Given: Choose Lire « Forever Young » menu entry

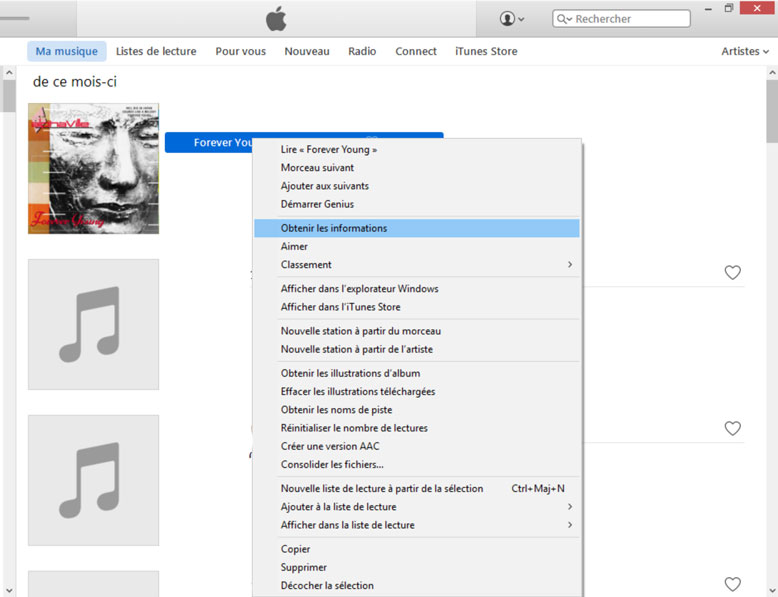Looking at the screenshot, I should coord(417,149).
